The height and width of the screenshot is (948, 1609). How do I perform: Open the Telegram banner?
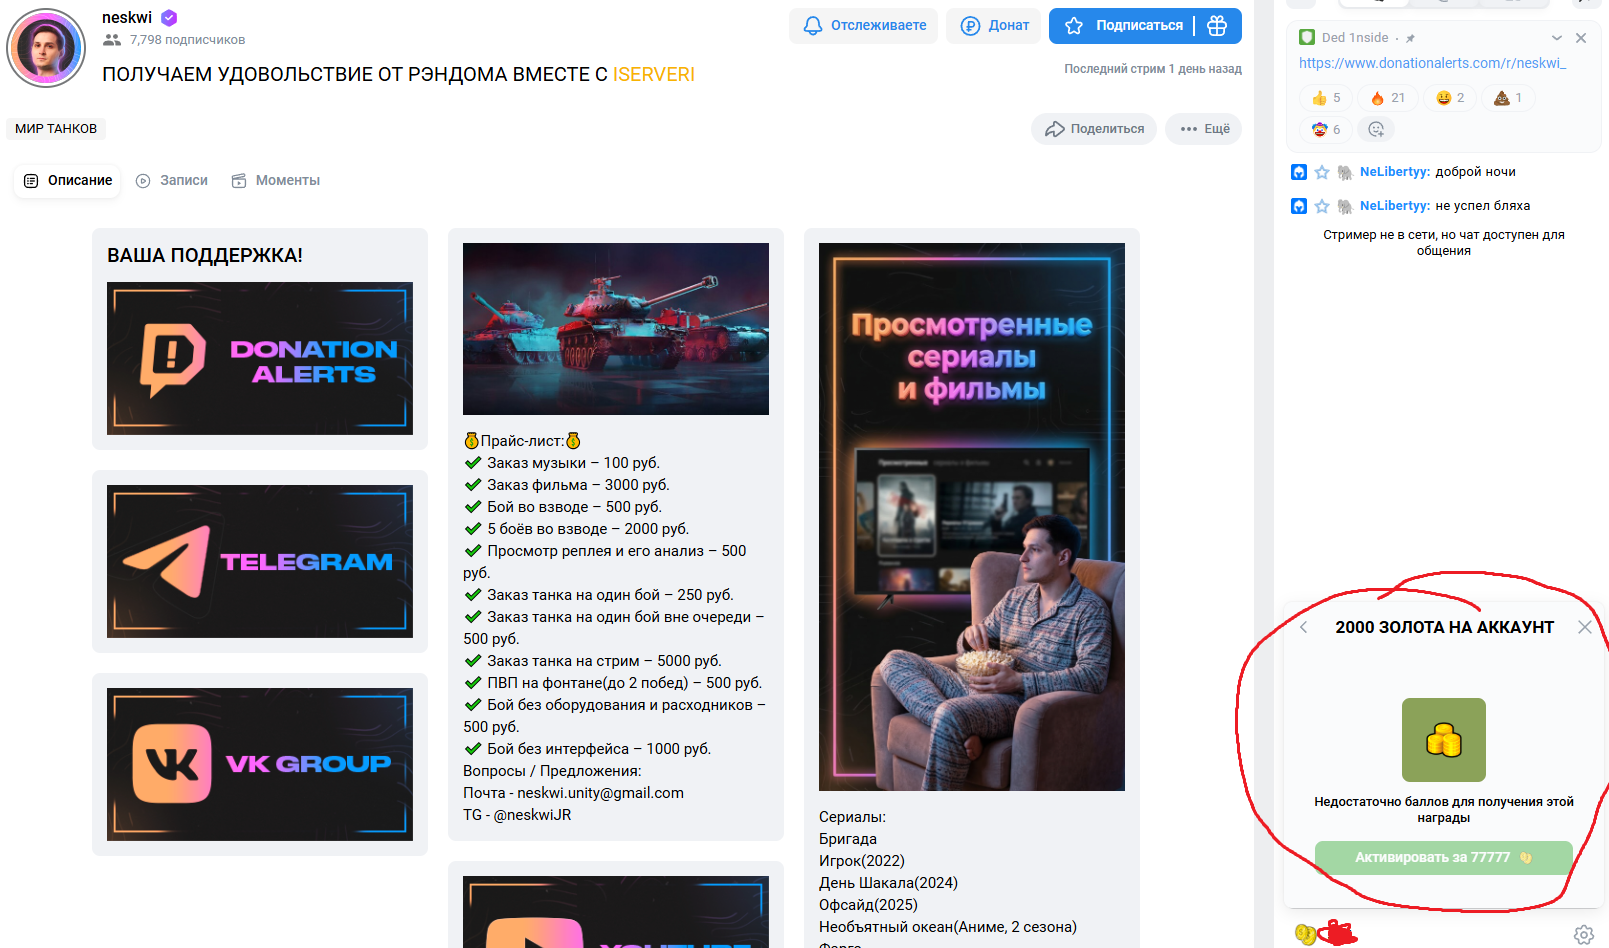click(260, 562)
